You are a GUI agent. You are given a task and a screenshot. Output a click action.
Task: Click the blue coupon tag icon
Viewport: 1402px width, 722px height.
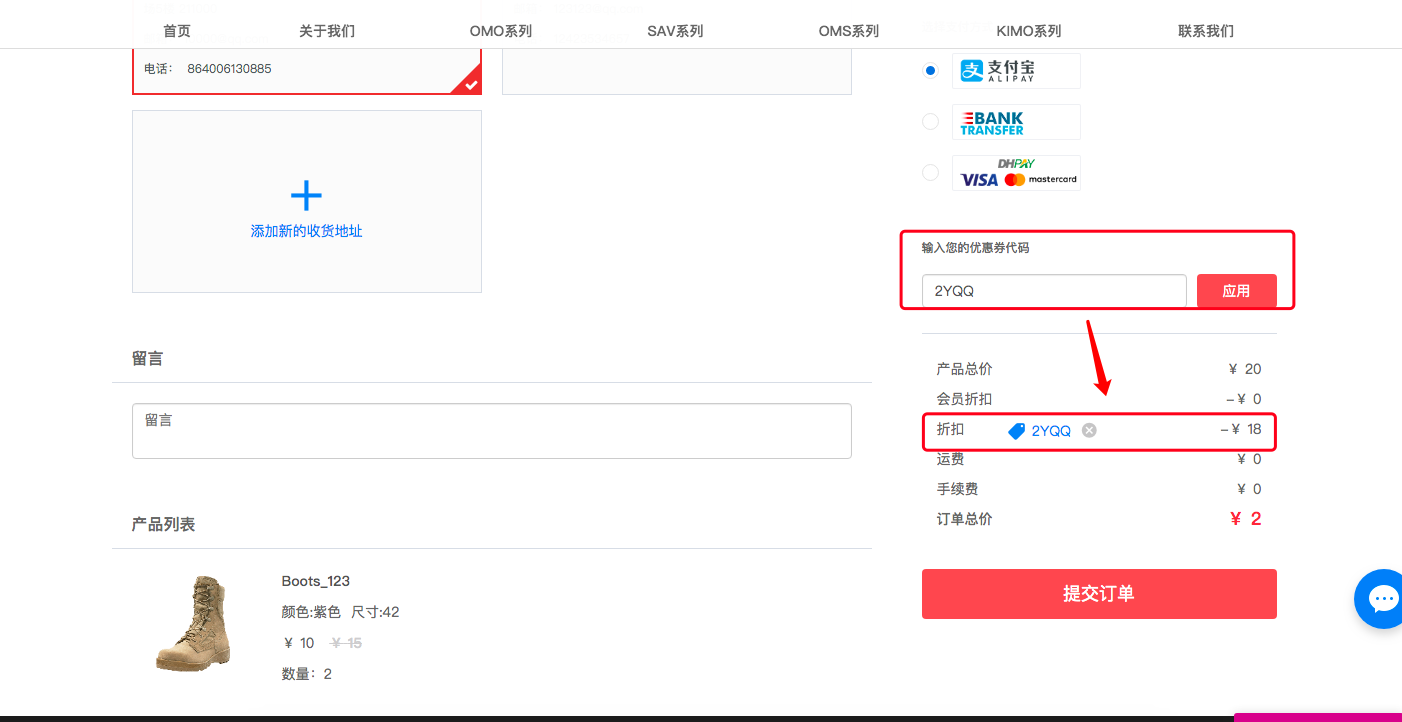click(x=1016, y=431)
